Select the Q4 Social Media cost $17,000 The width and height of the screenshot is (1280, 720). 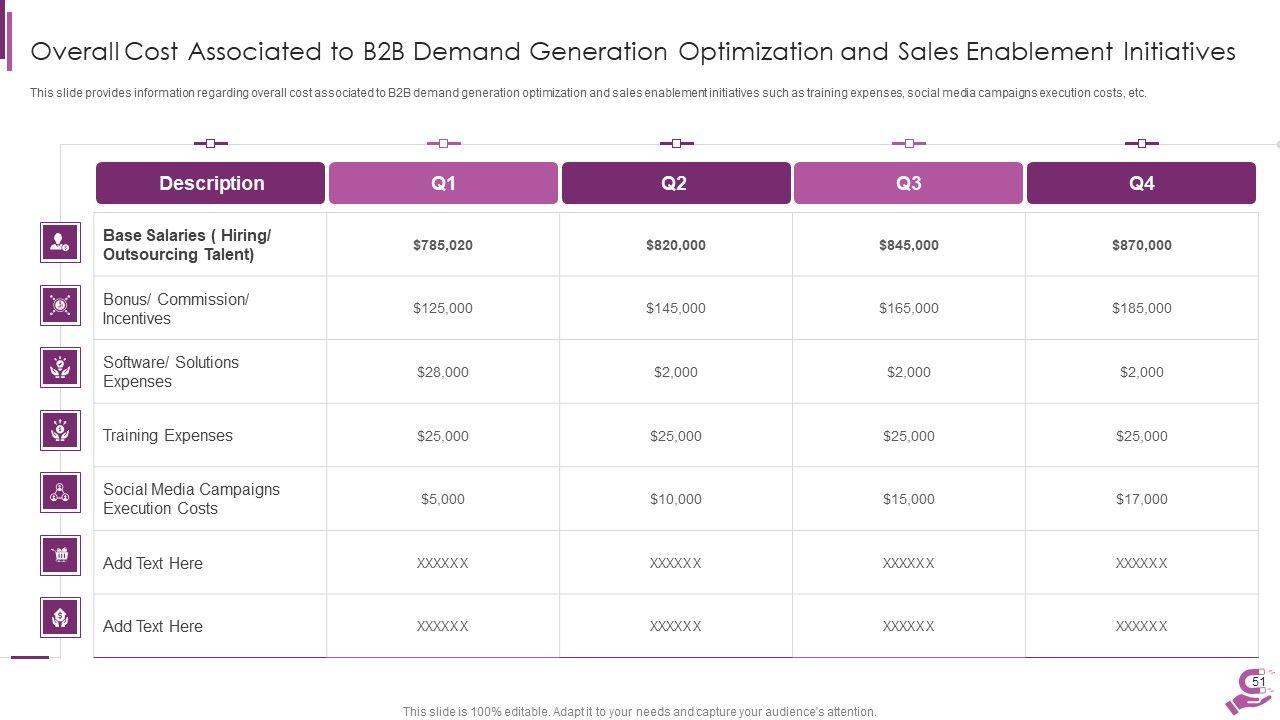[1141, 499]
